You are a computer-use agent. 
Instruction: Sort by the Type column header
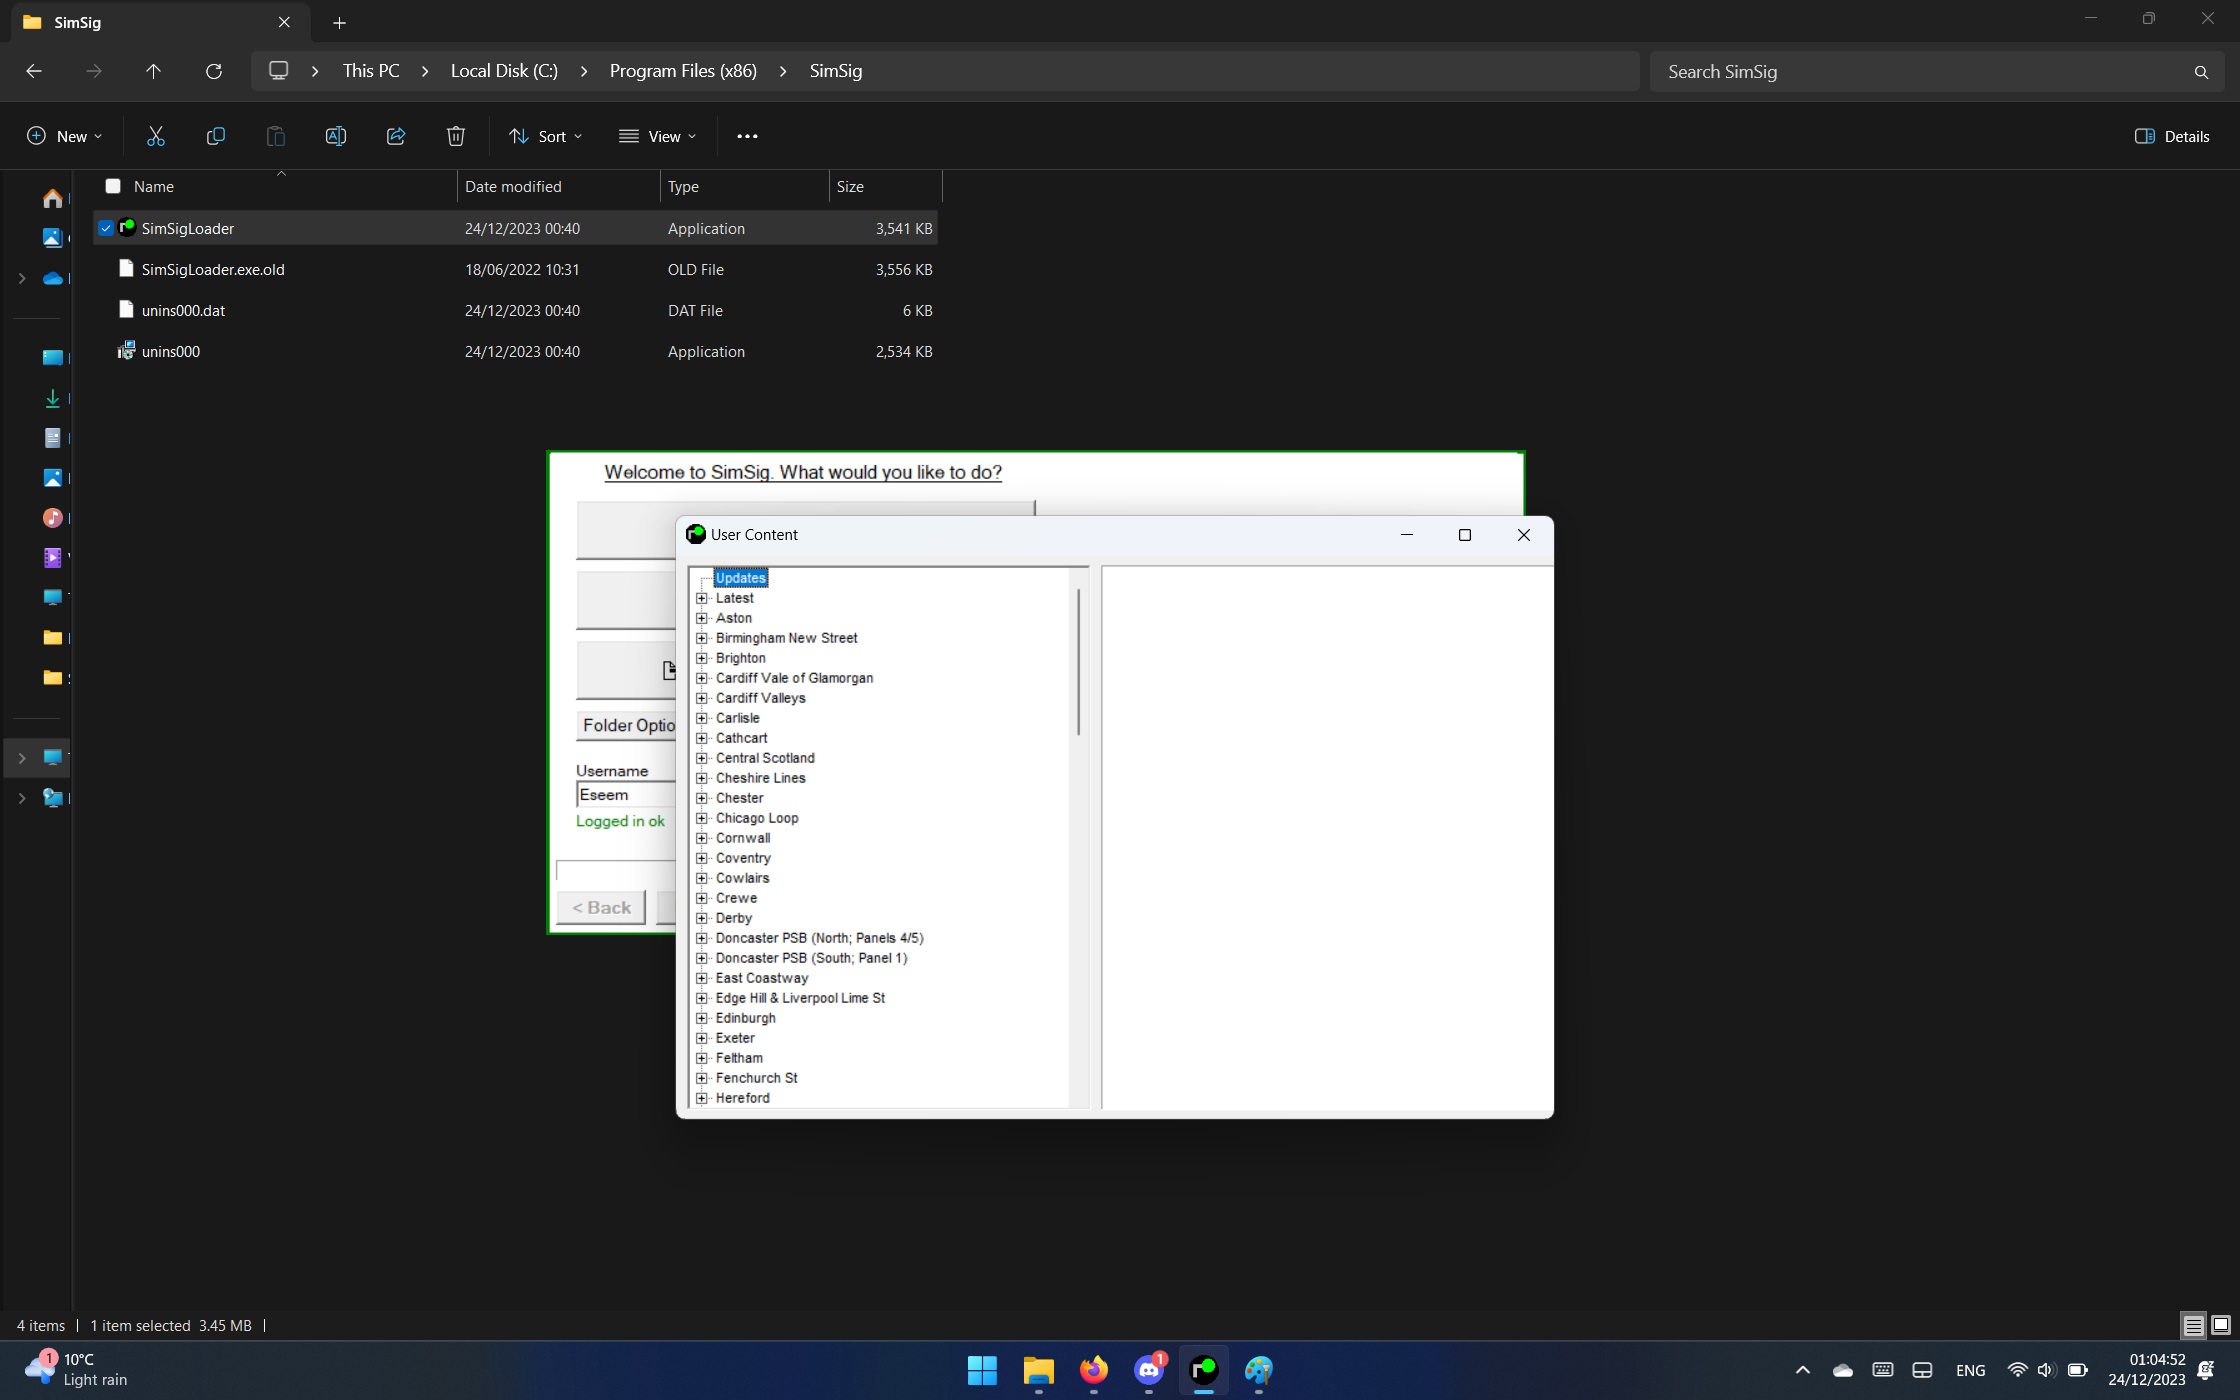point(744,186)
